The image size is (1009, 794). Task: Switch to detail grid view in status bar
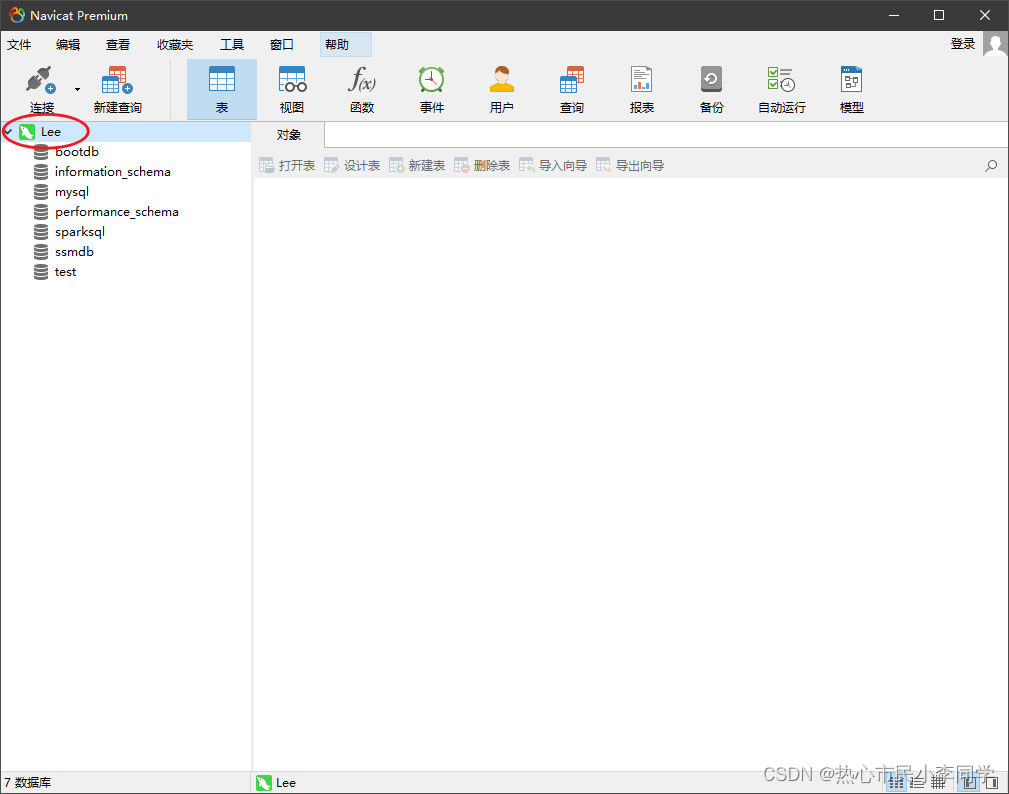pos(938,783)
